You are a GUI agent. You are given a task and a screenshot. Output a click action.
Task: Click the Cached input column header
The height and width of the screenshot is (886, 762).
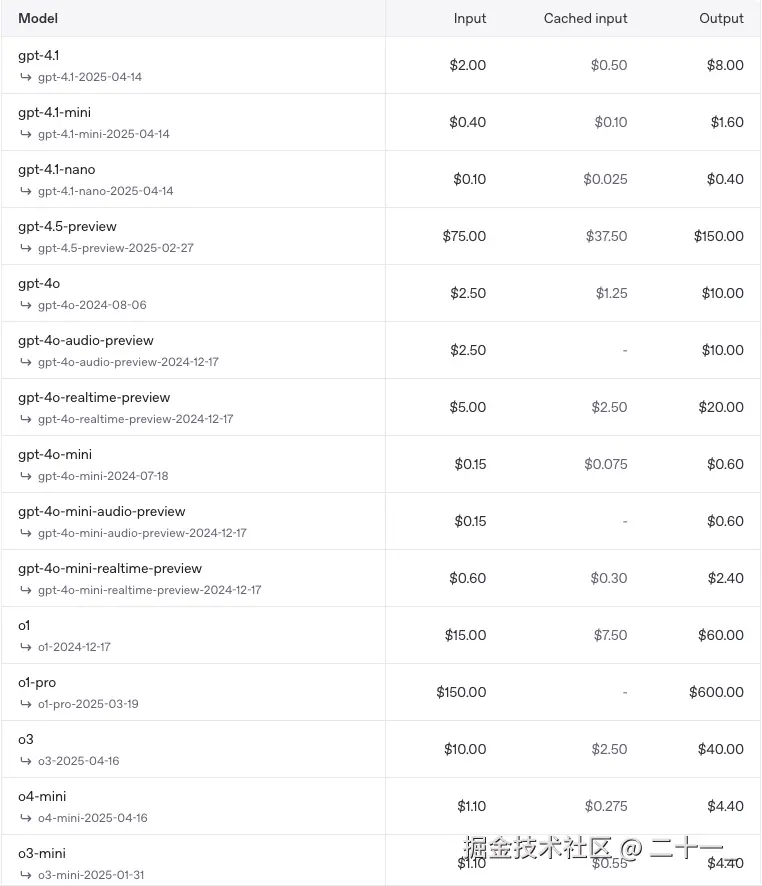585,18
